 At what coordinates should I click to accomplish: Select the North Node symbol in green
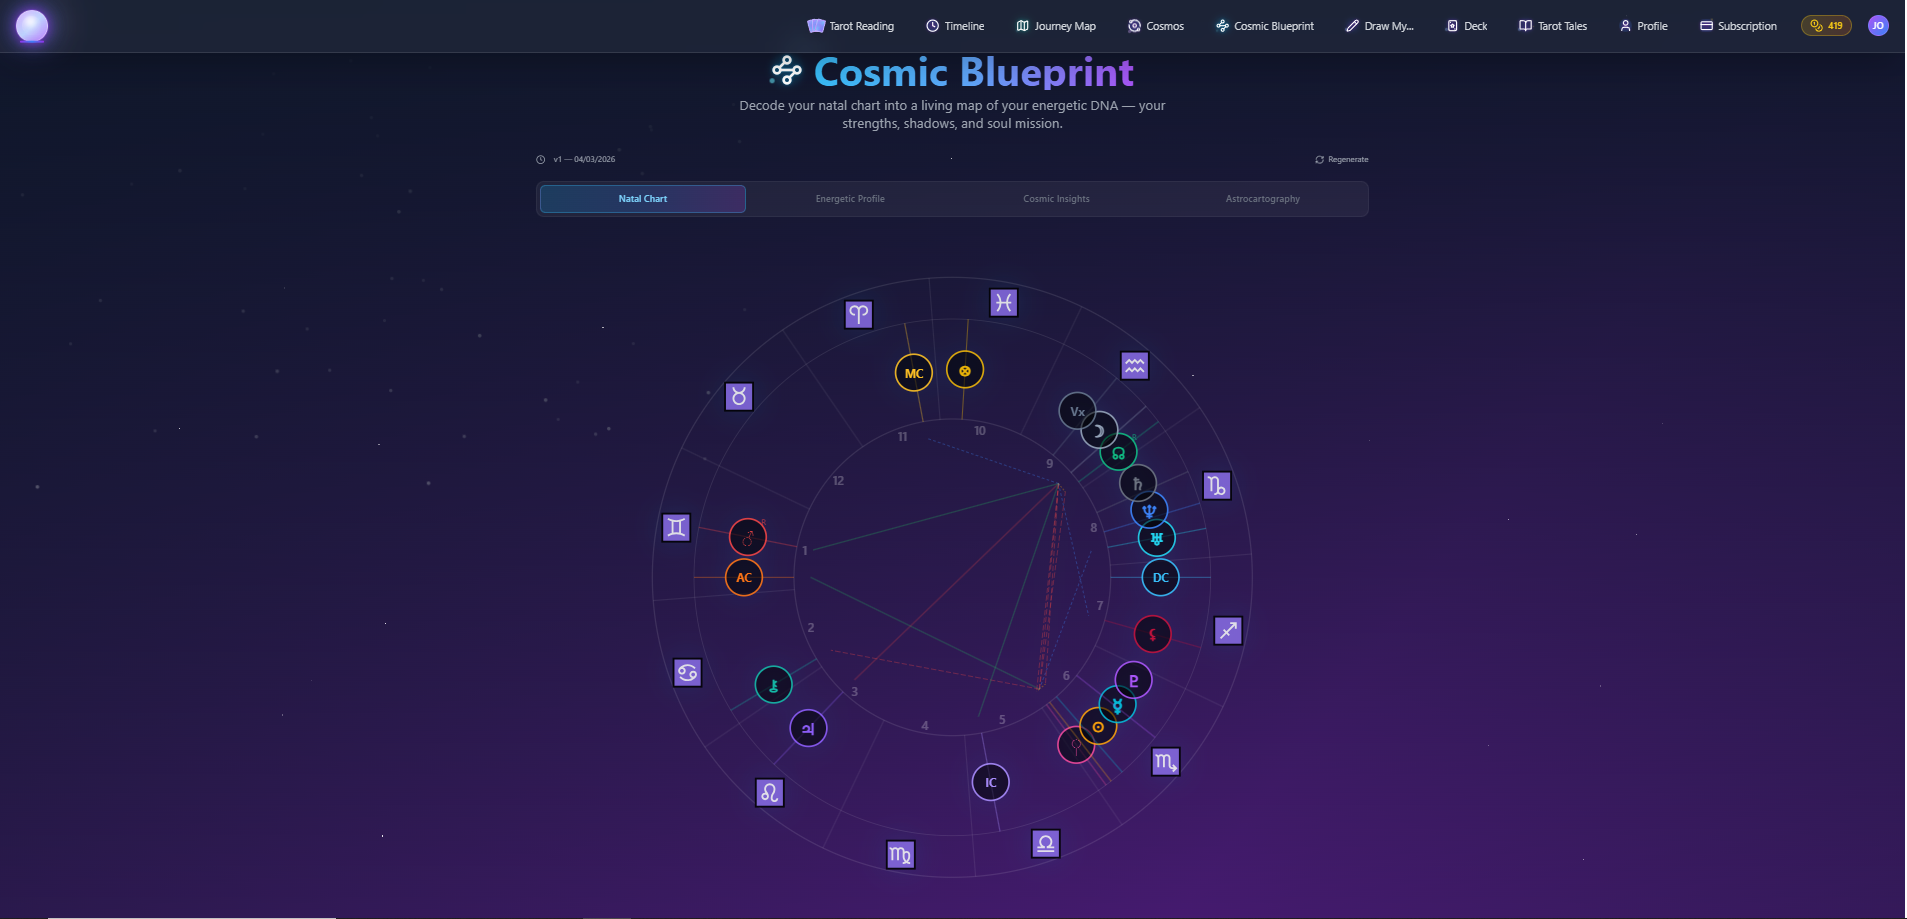point(1117,452)
